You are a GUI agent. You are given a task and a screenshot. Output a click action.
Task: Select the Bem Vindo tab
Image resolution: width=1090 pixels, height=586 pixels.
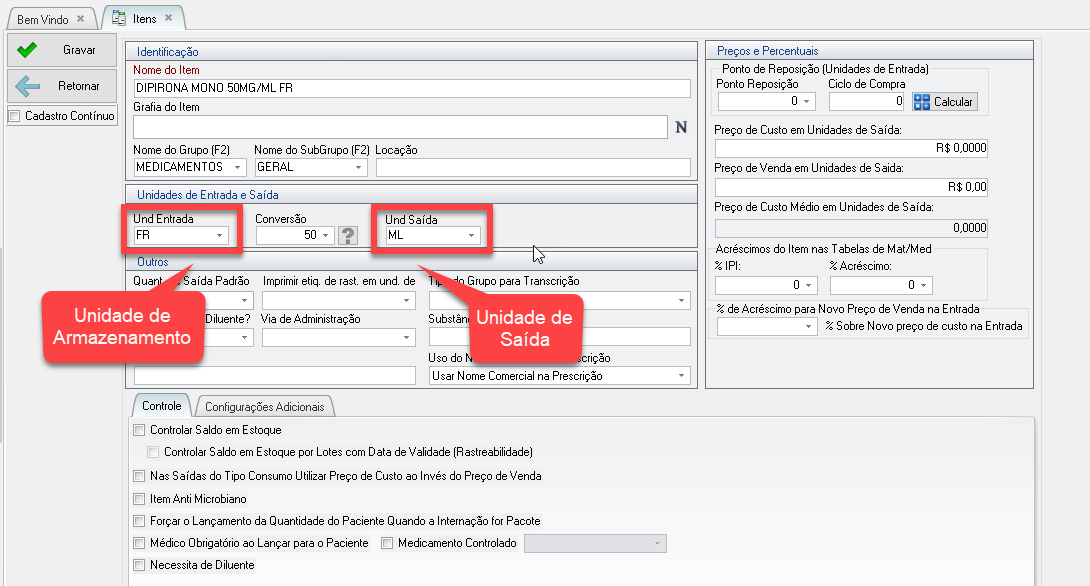coord(40,19)
